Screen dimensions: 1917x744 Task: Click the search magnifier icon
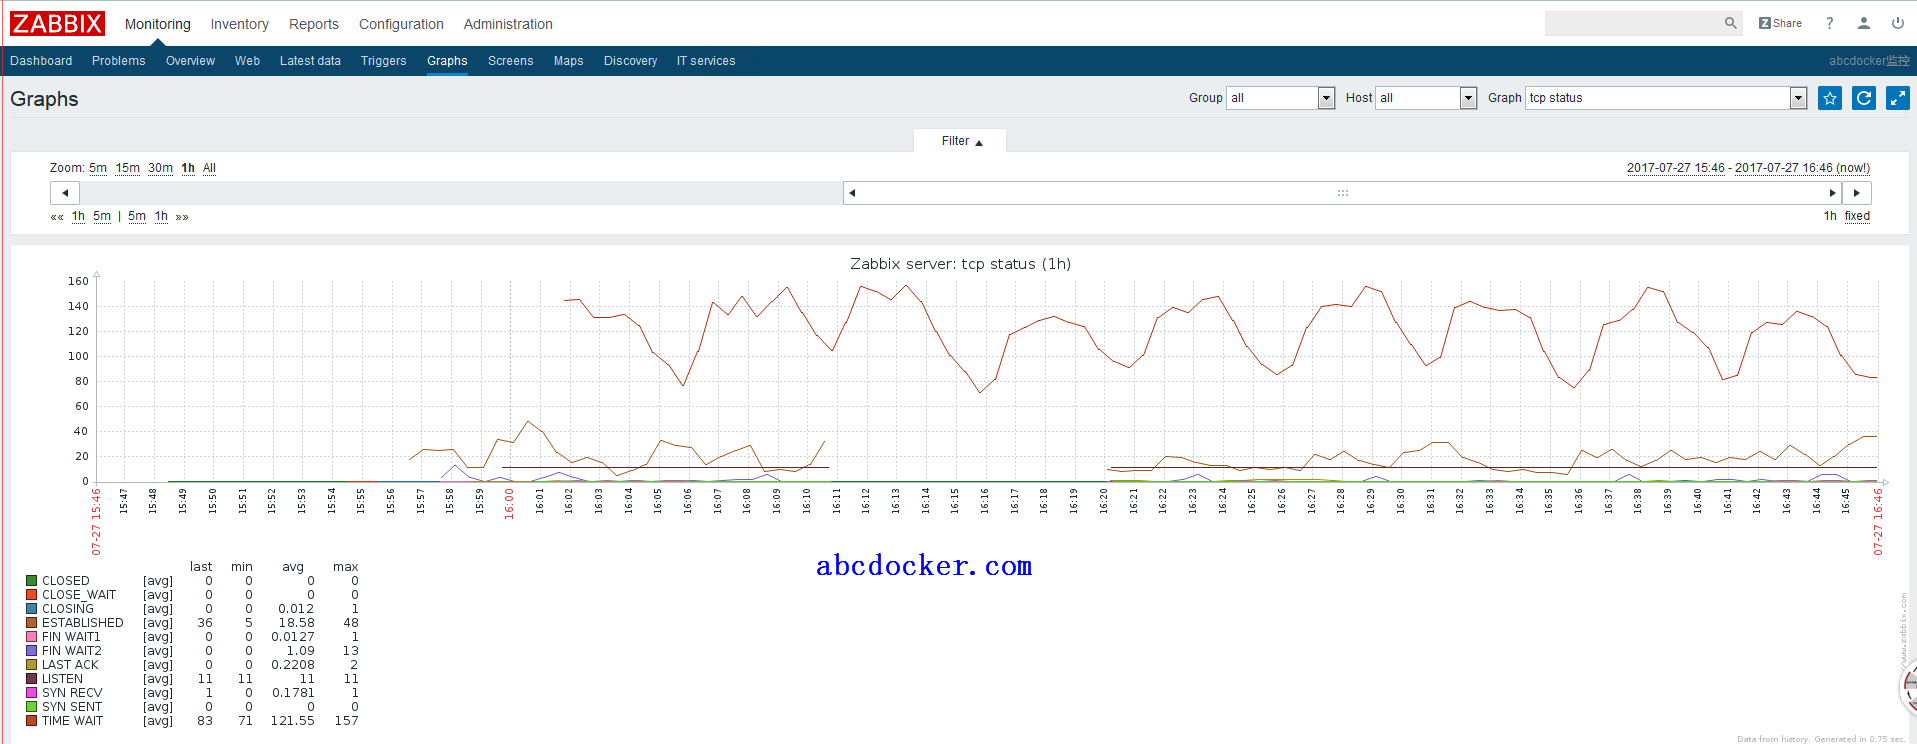(x=1730, y=23)
